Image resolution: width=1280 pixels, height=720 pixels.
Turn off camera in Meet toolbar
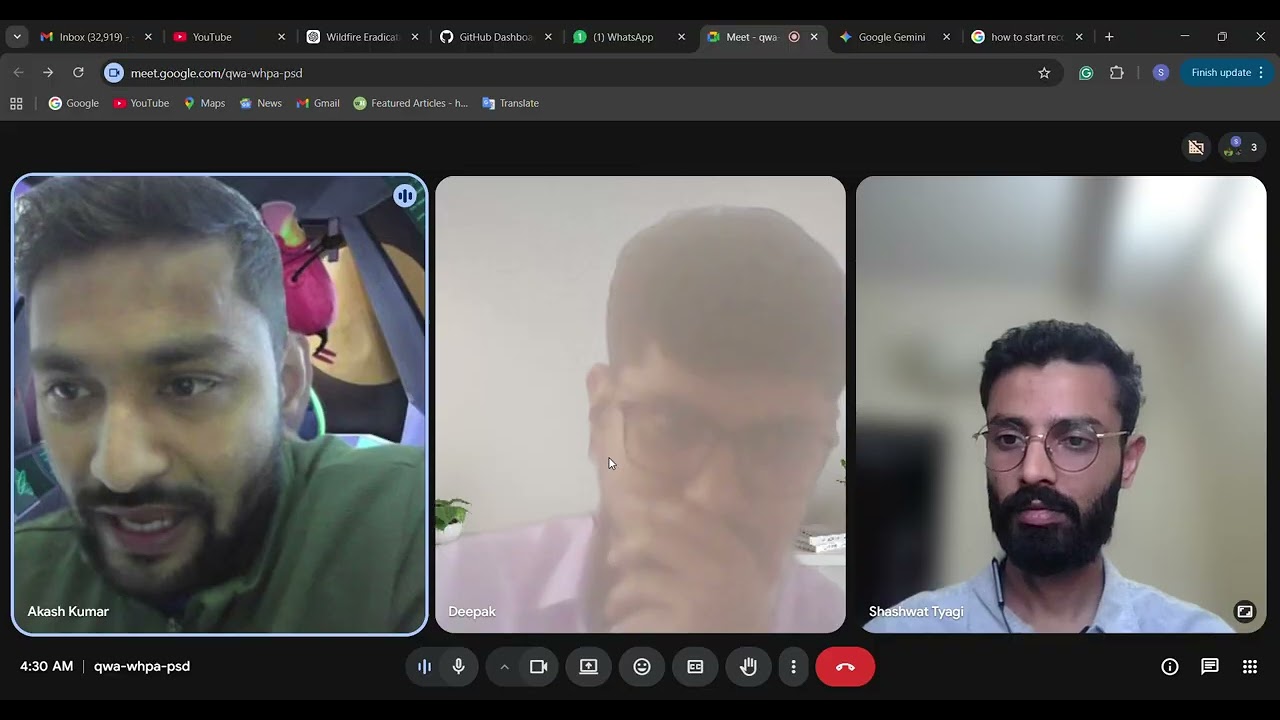(x=539, y=667)
